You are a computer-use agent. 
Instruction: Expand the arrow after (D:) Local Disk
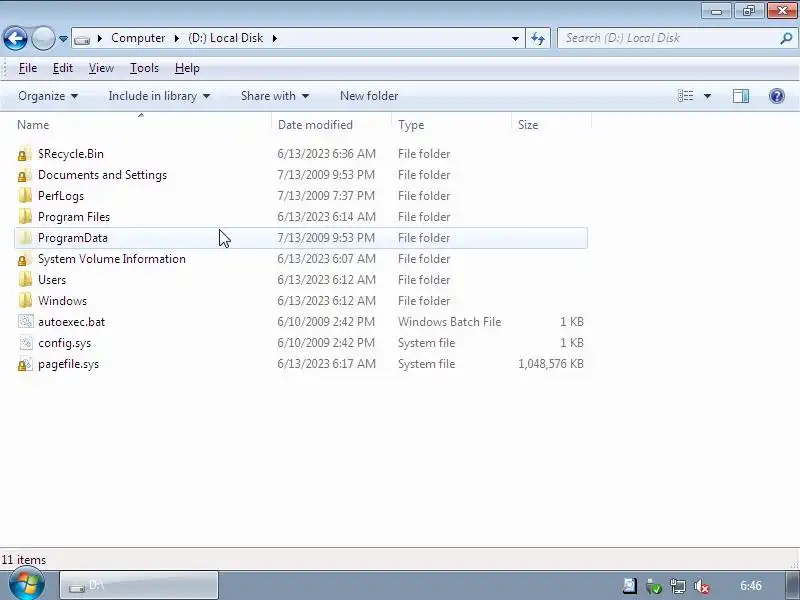coord(274,38)
